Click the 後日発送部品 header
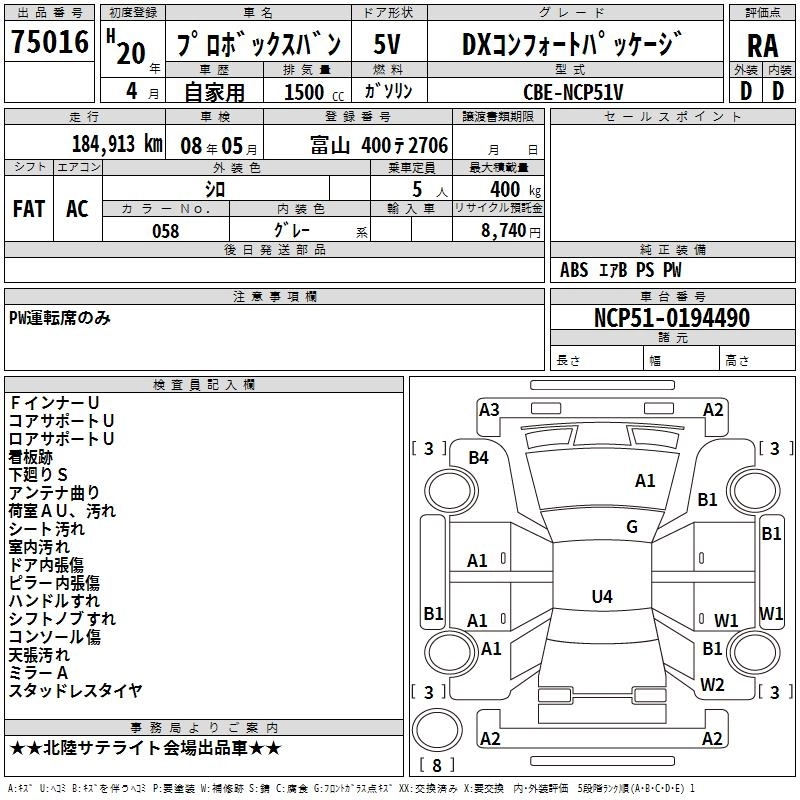800x800 pixels. (x=274, y=249)
